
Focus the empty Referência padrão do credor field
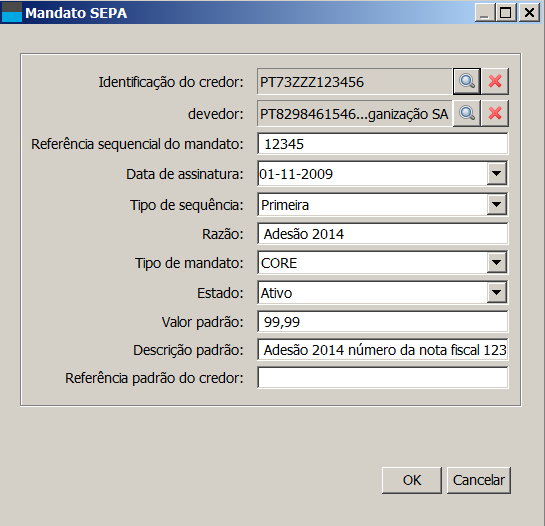(383, 378)
